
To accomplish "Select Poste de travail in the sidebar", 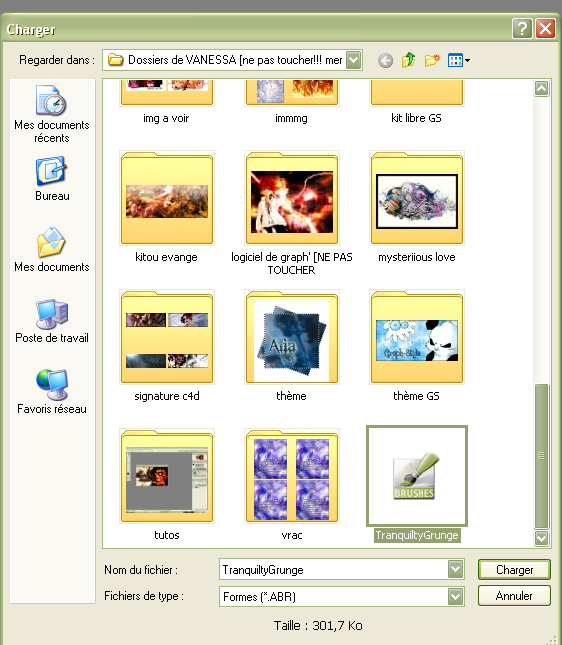I will pos(52,321).
